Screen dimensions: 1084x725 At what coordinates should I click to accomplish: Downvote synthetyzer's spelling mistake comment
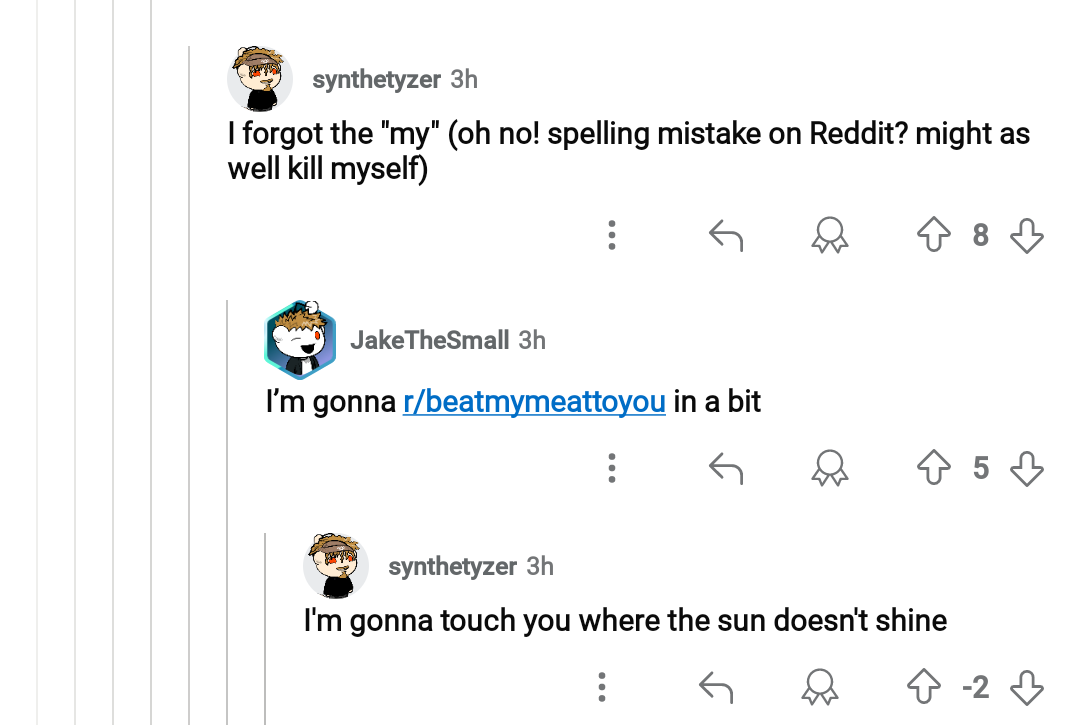coord(1027,236)
